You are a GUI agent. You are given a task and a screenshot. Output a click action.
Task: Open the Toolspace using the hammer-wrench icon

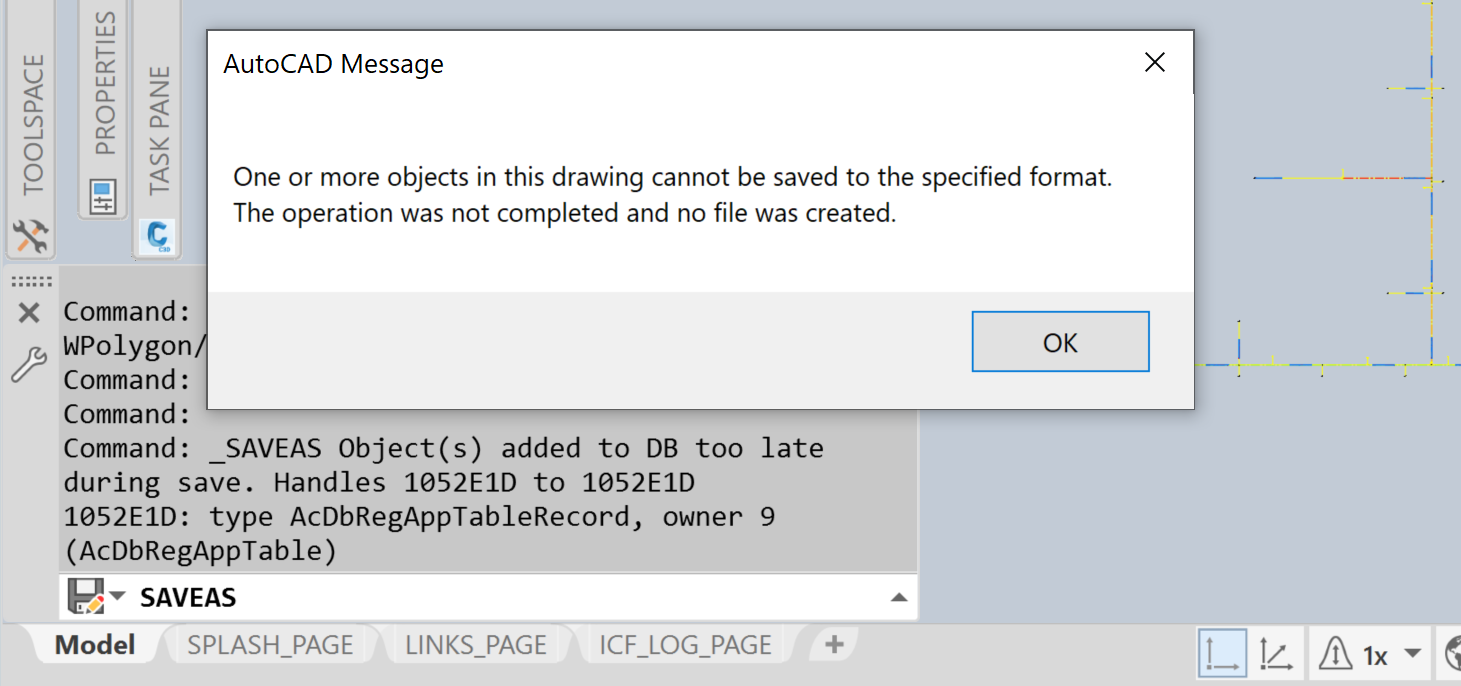pos(30,236)
